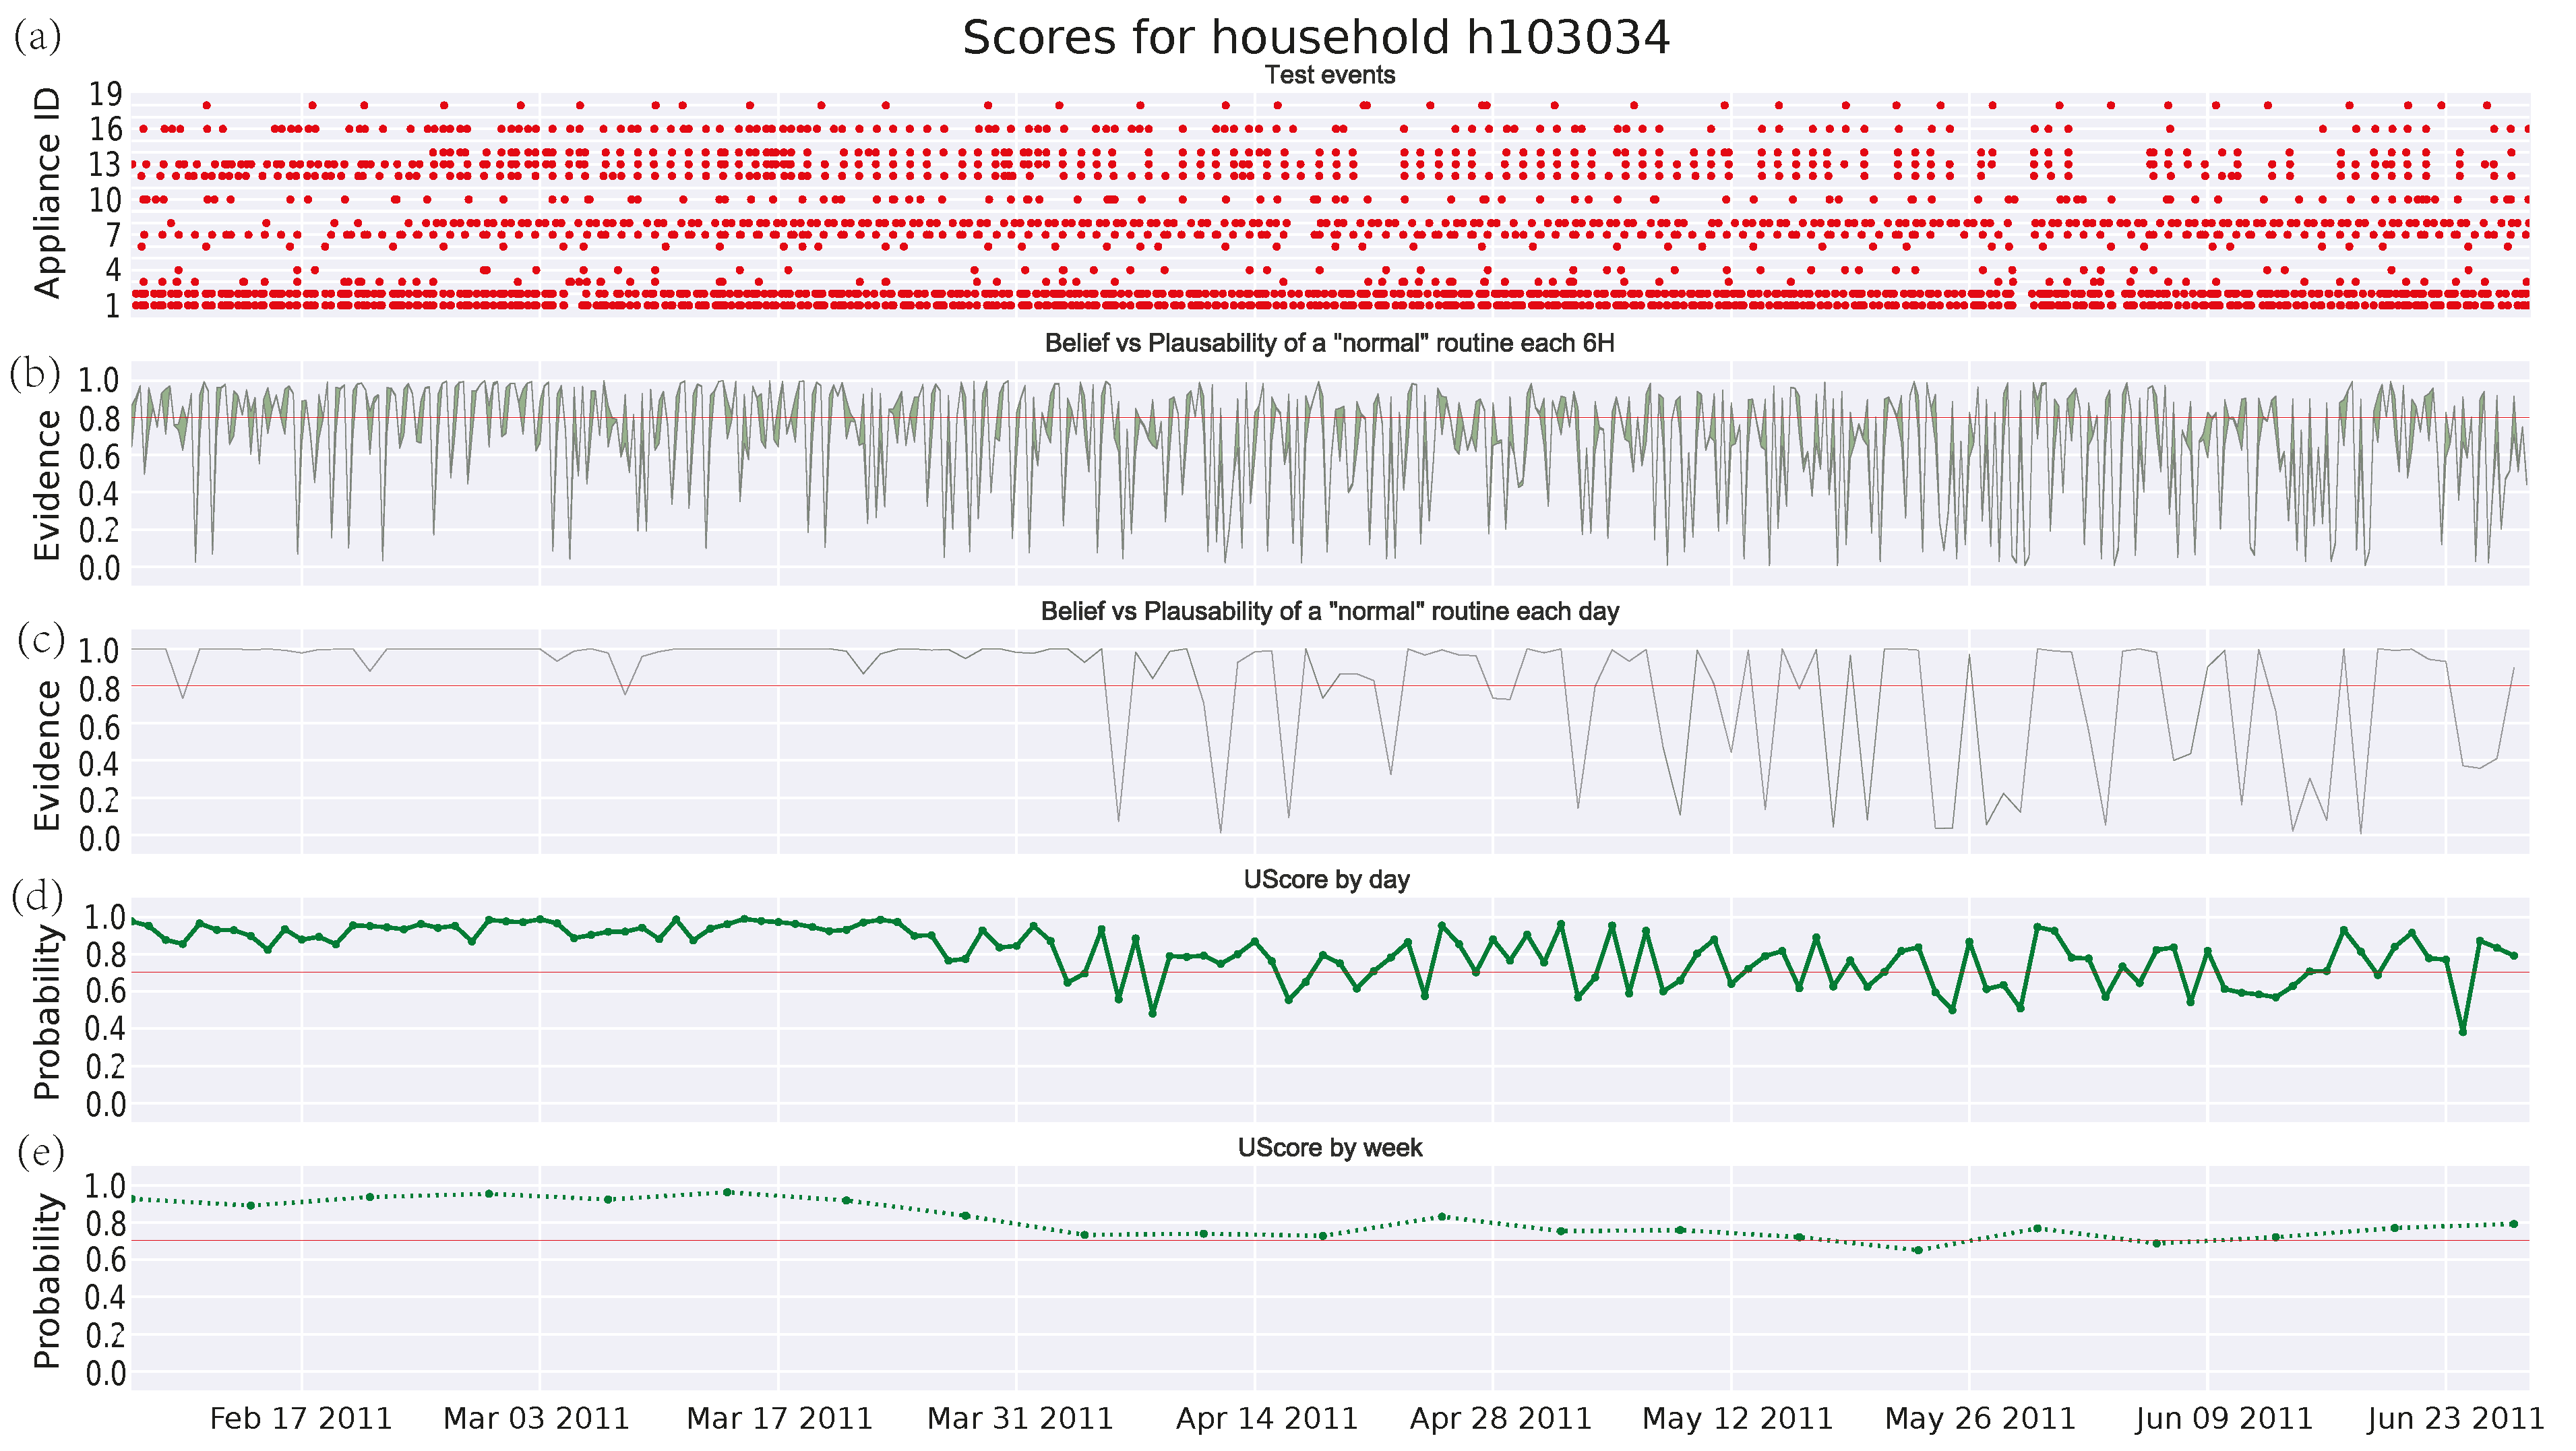
Task: Click the 'Mar 17 2011' date tick label
Action: pos(779,1418)
